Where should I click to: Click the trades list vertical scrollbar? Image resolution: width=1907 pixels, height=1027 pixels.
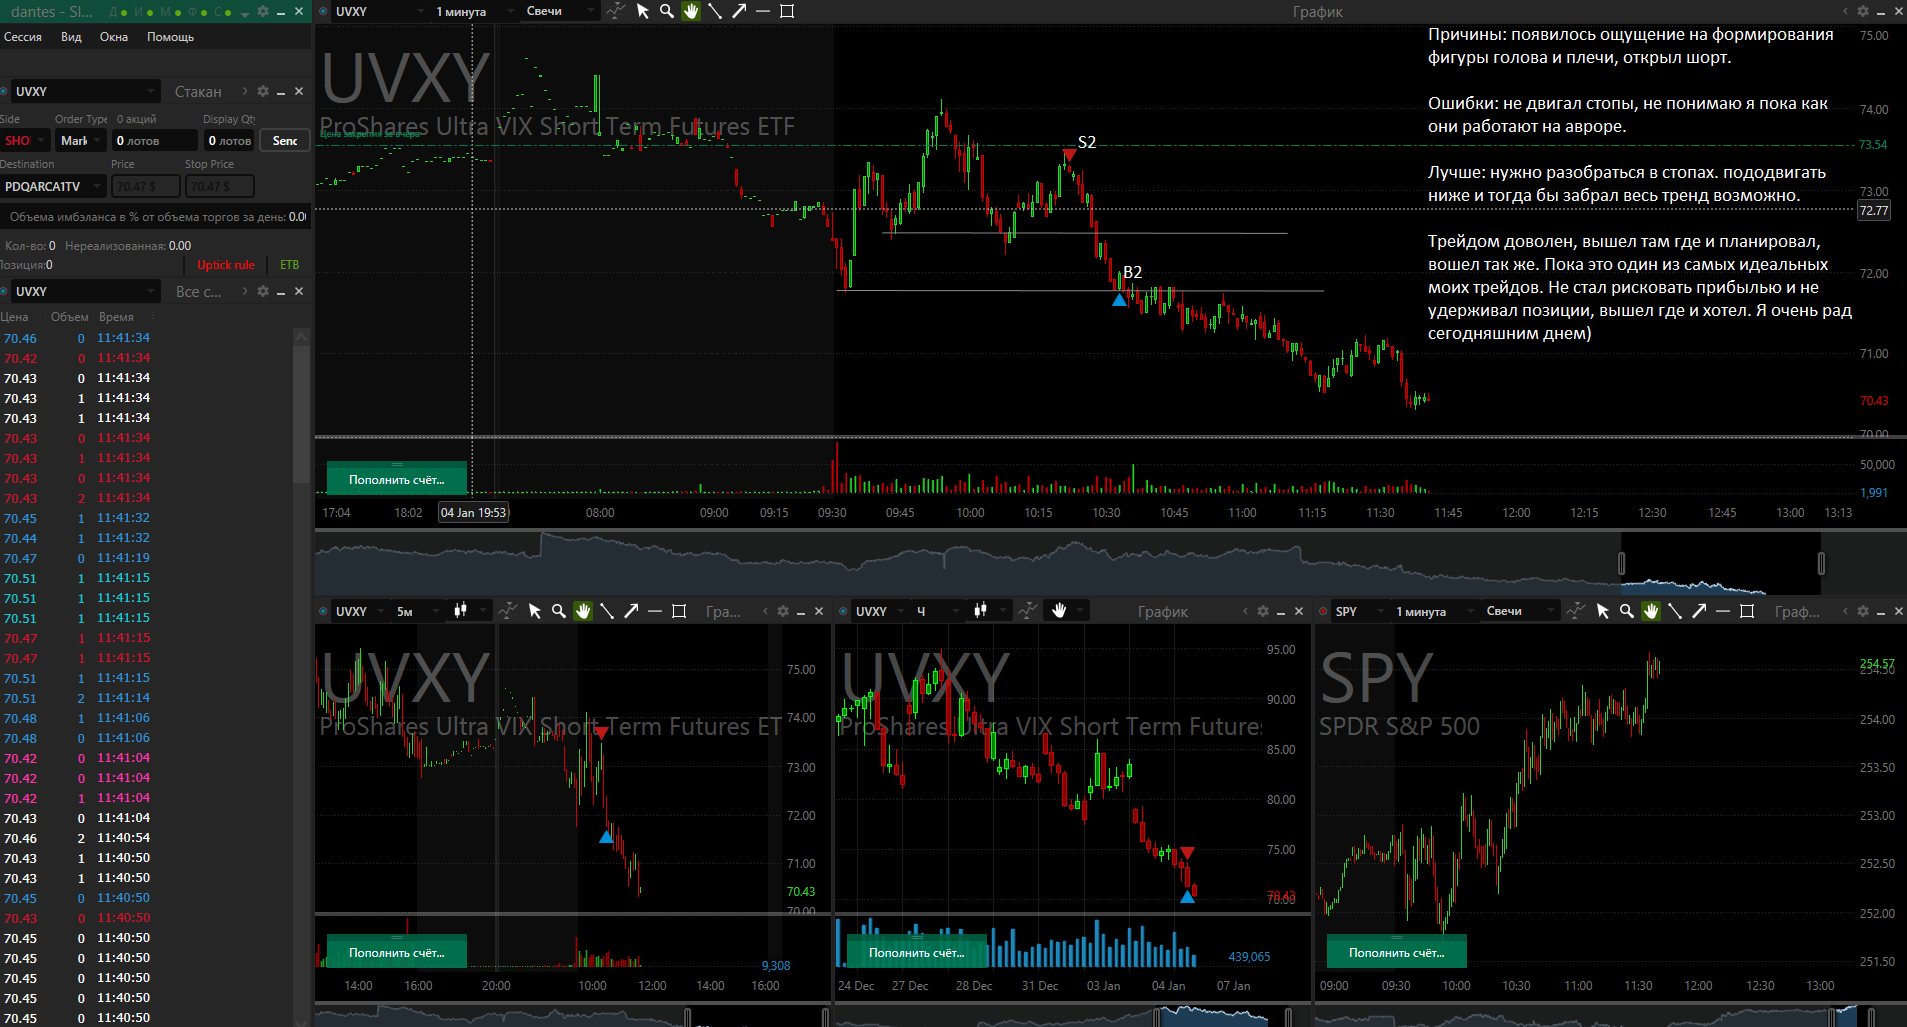[x=301, y=415]
